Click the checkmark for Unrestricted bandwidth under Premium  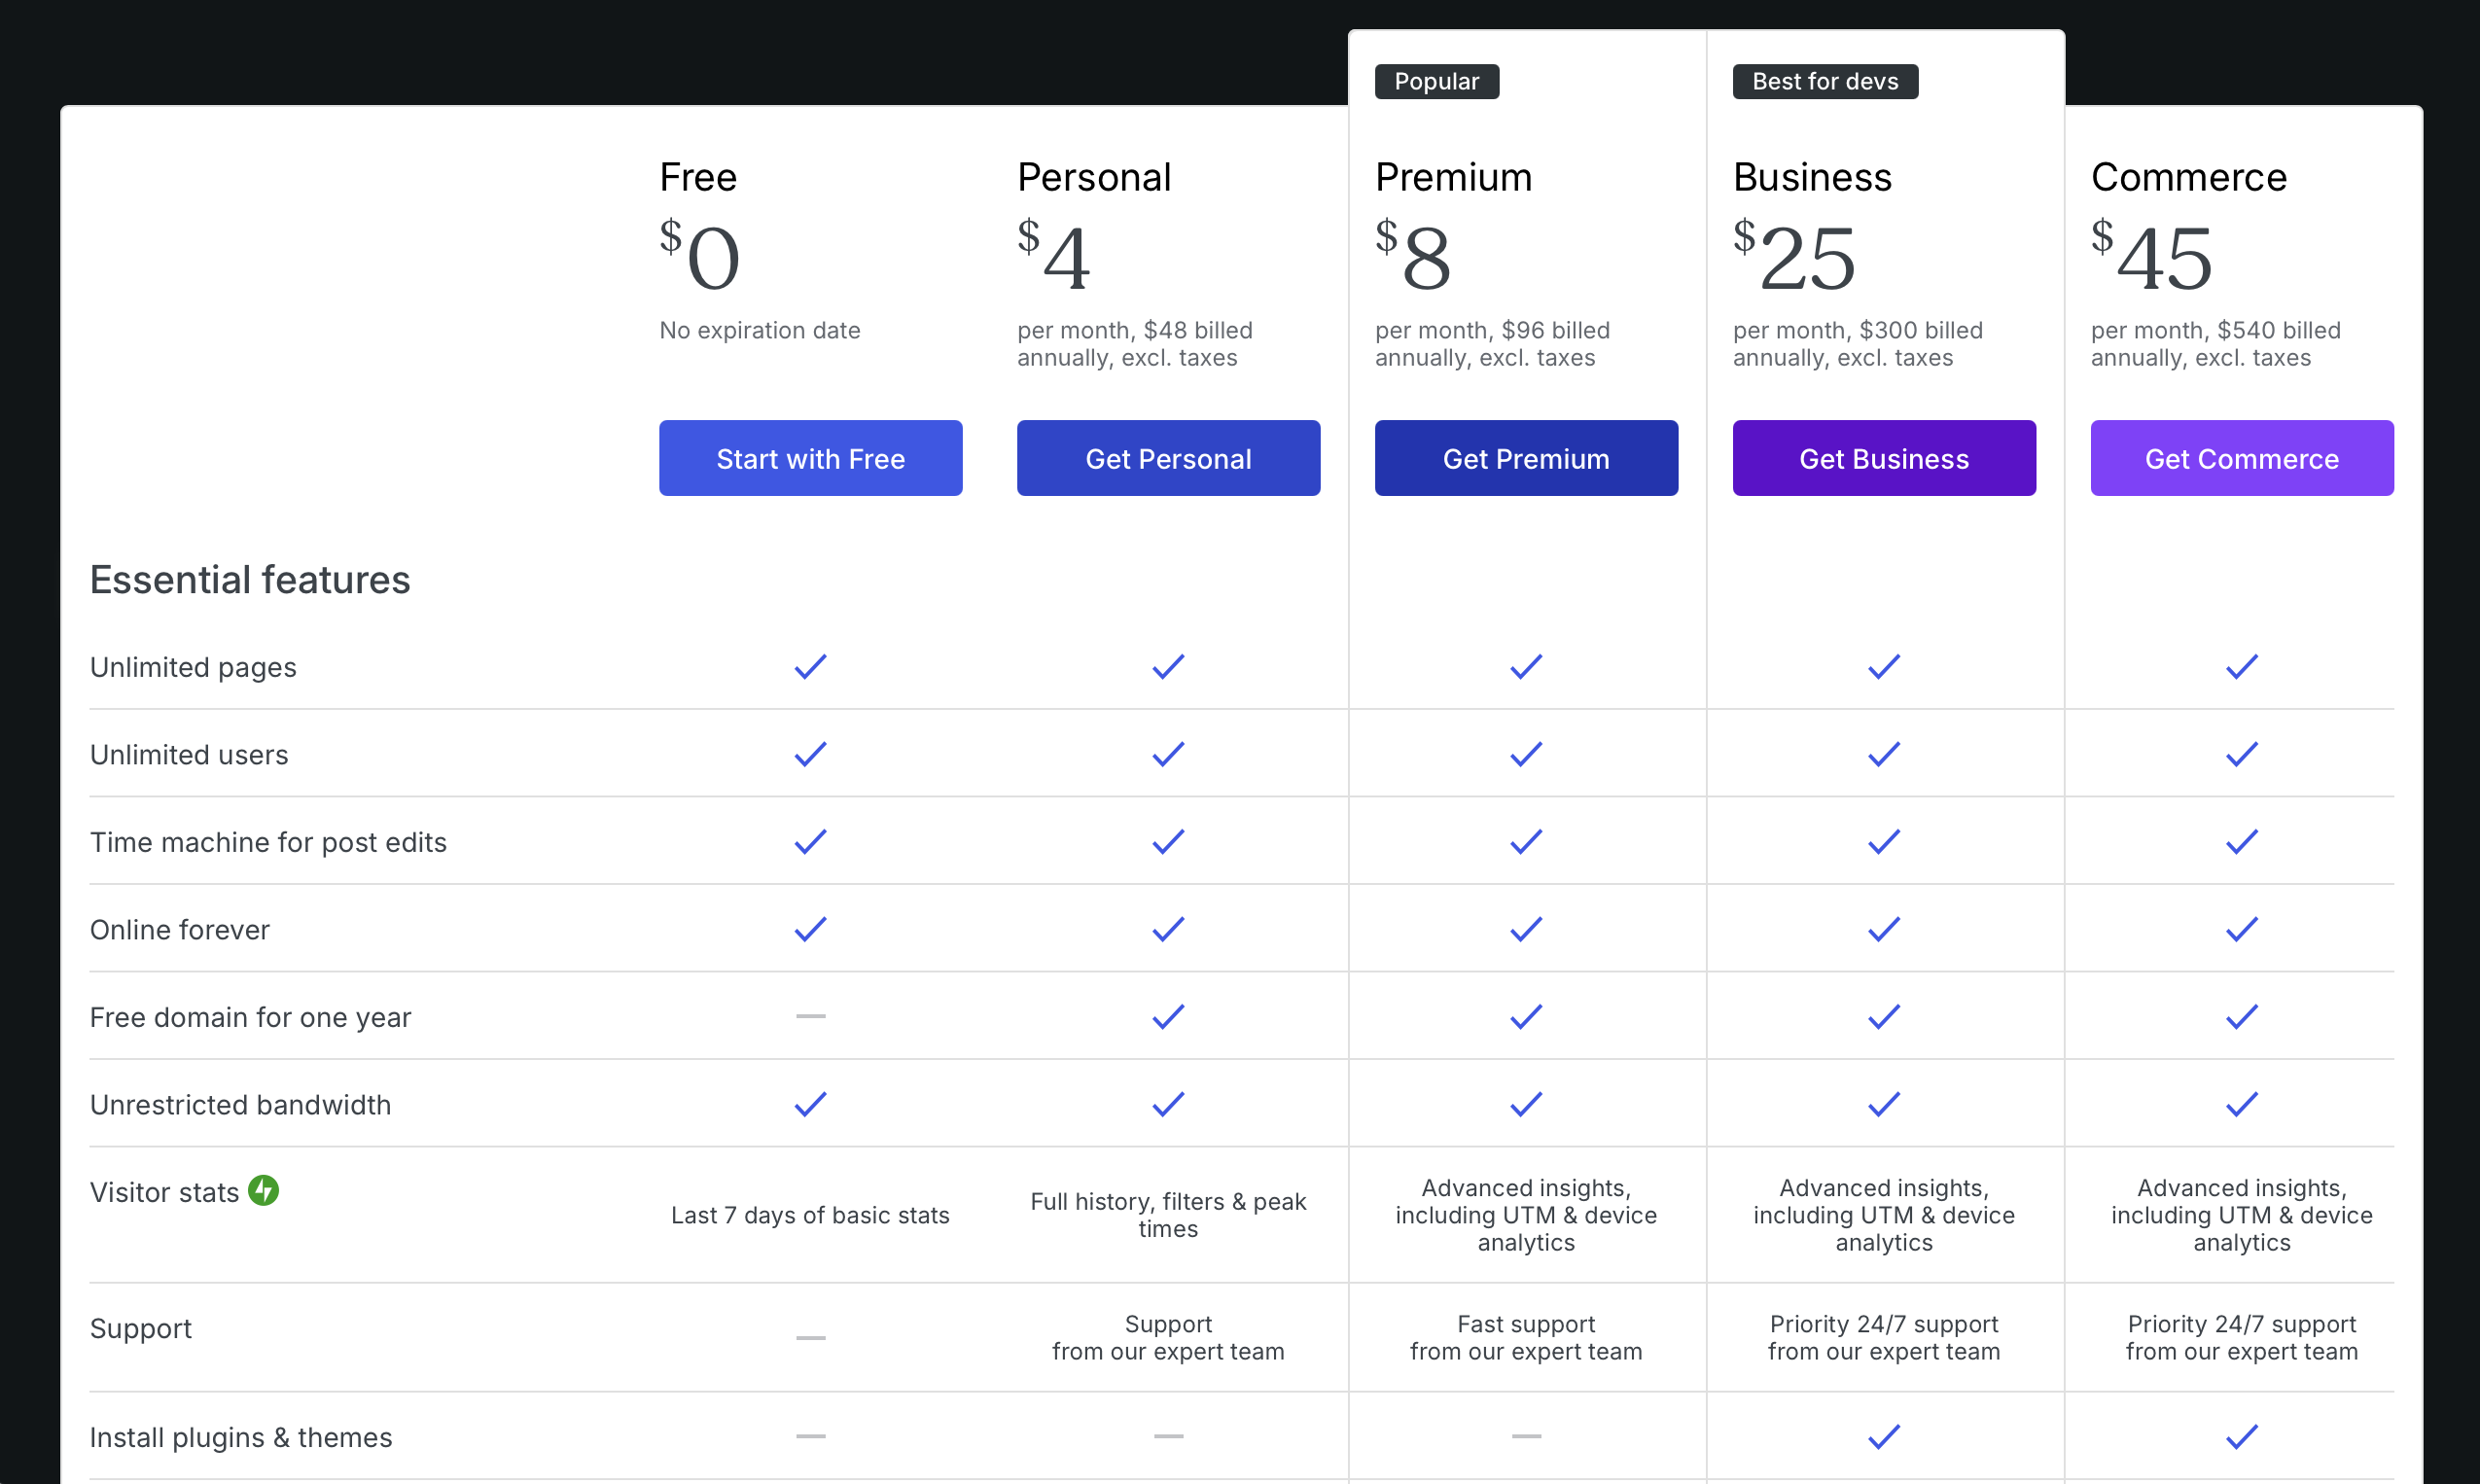pyautogui.click(x=1525, y=1103)
